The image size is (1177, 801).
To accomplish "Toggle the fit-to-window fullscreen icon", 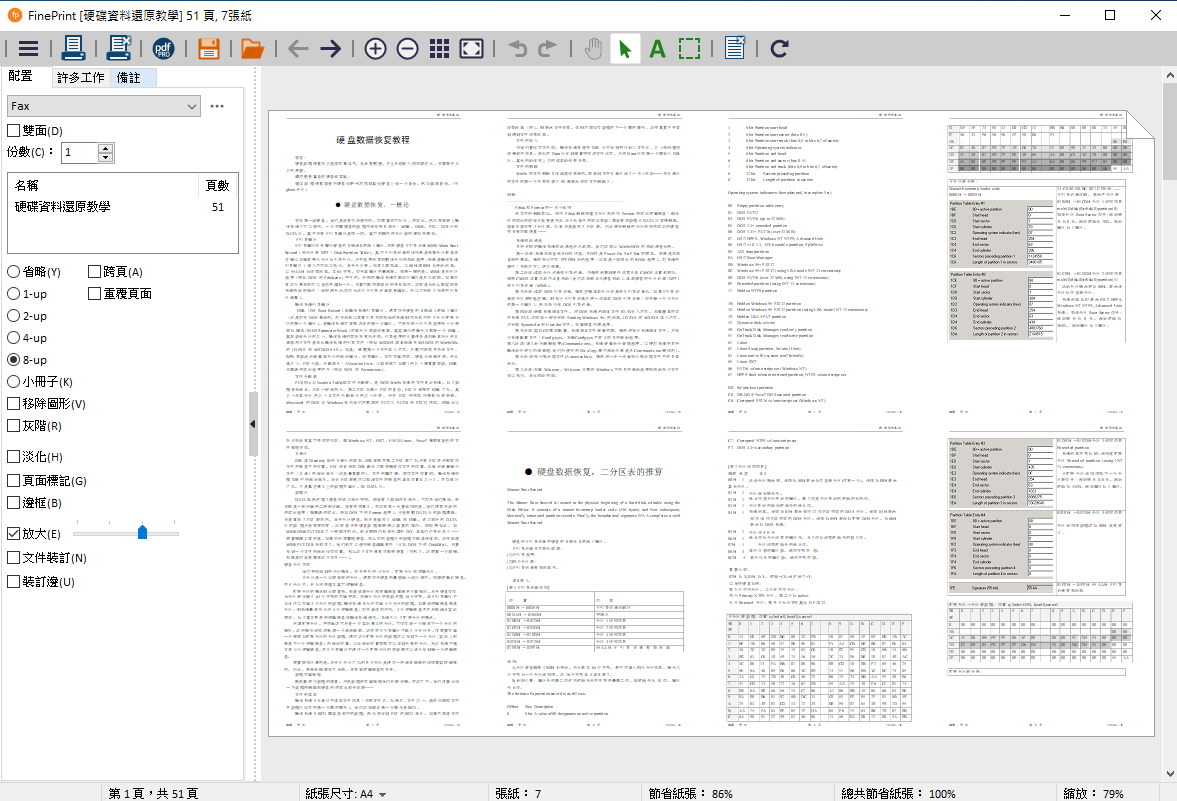I will (x=471, y=49).
